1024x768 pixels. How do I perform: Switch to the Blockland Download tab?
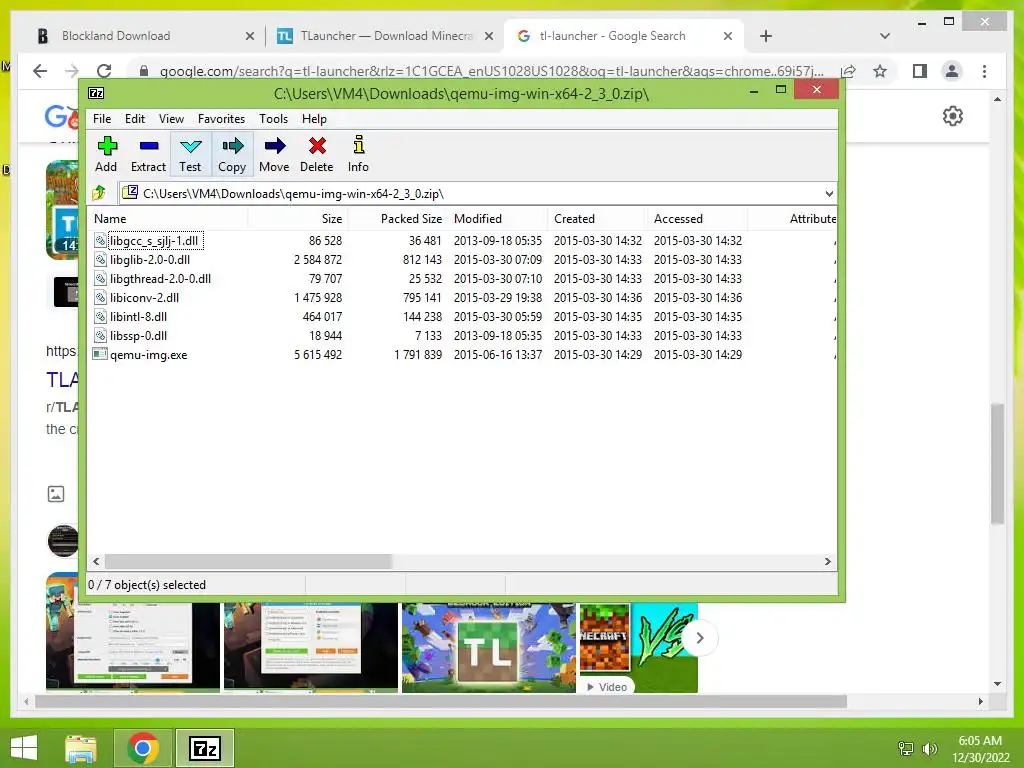(x=137, y=36)
